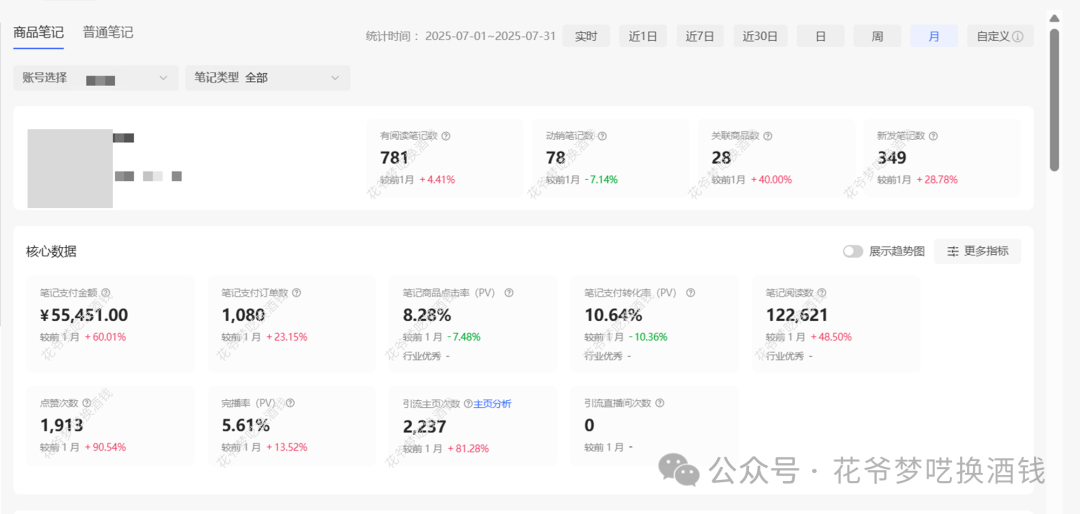This screenshot has height=514, width=1080.
Task: Click the vertical page scrollbar thumb
Action: click(1054, 100)
